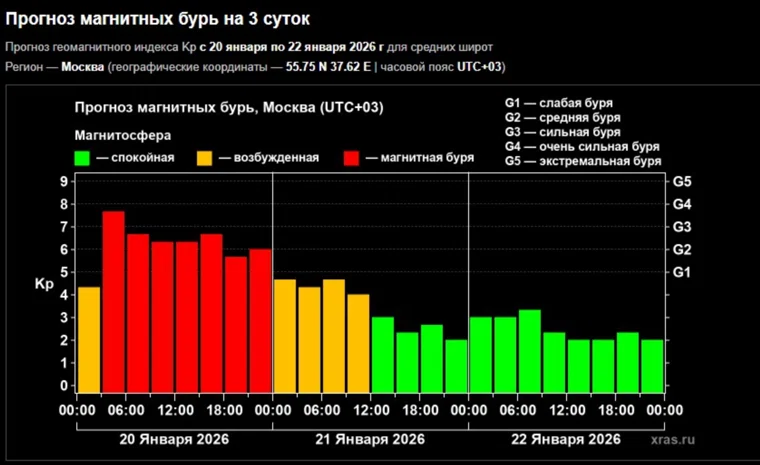The height and width of the screenshot is (465, 760).
Task: Click the tallest green bar on 22 January
Action: click(x=529, y=350)
